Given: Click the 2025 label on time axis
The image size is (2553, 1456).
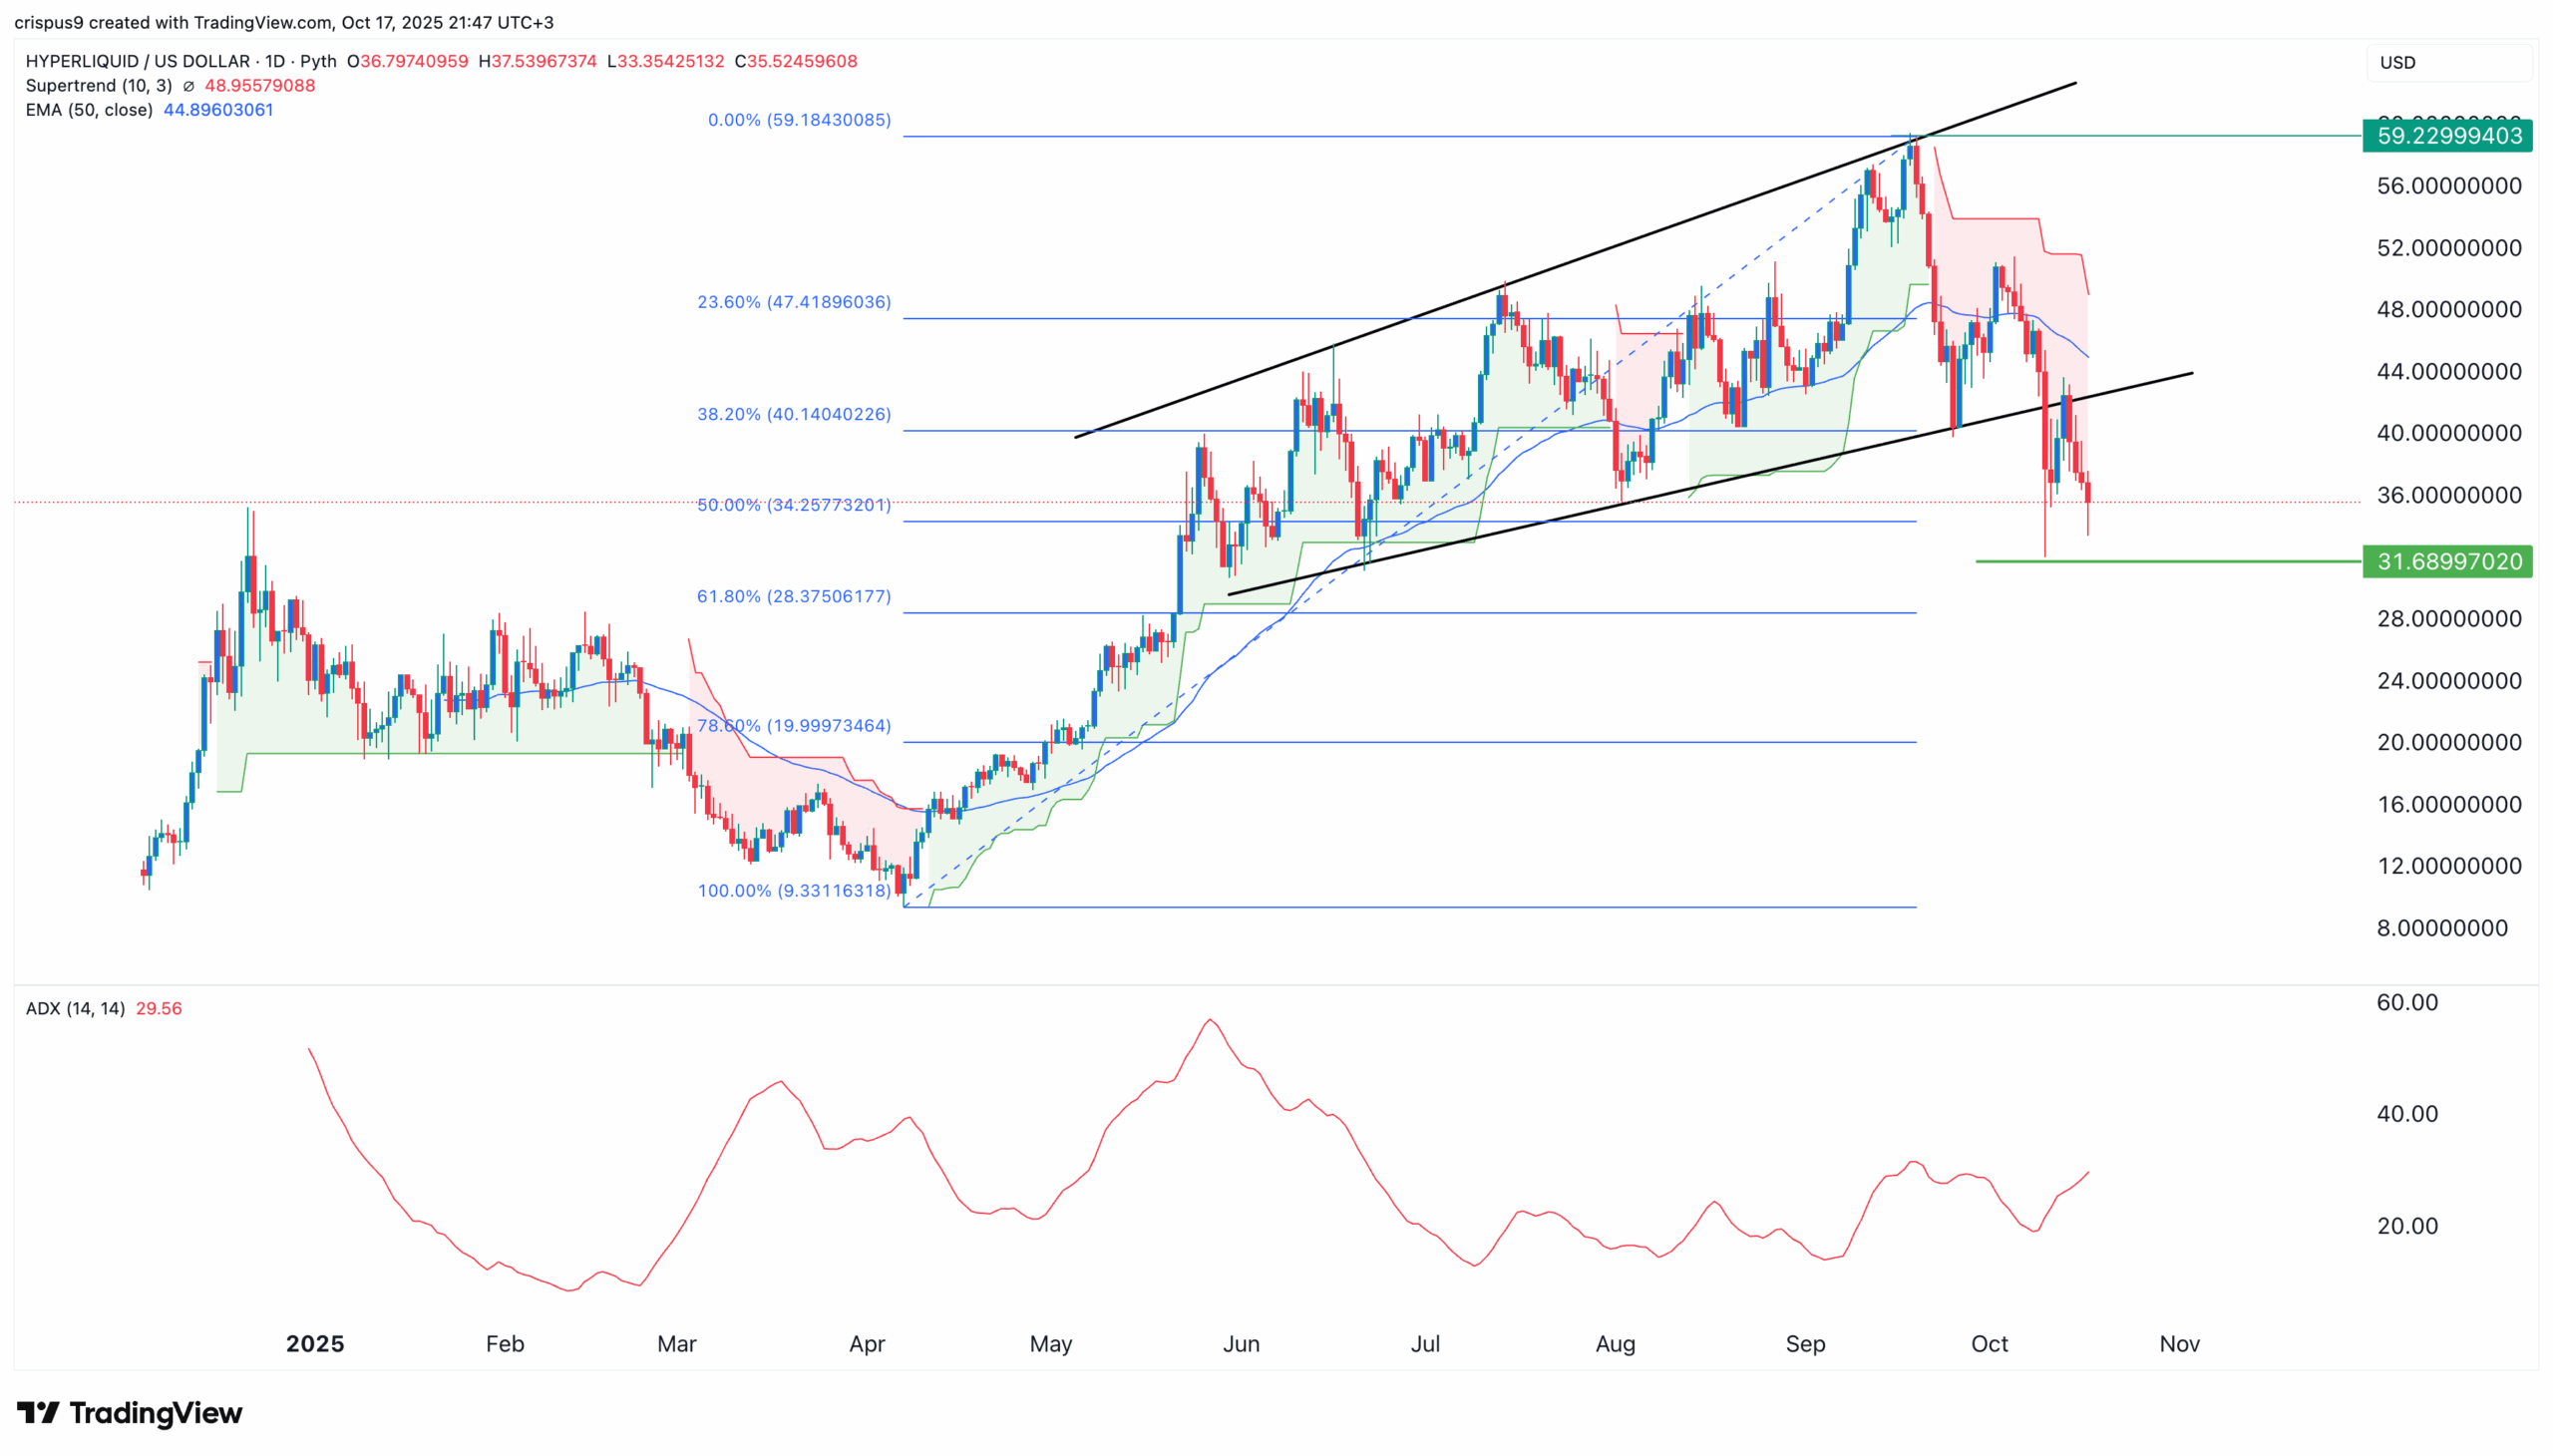Looking at the screenshot, I should point(314,1344).
